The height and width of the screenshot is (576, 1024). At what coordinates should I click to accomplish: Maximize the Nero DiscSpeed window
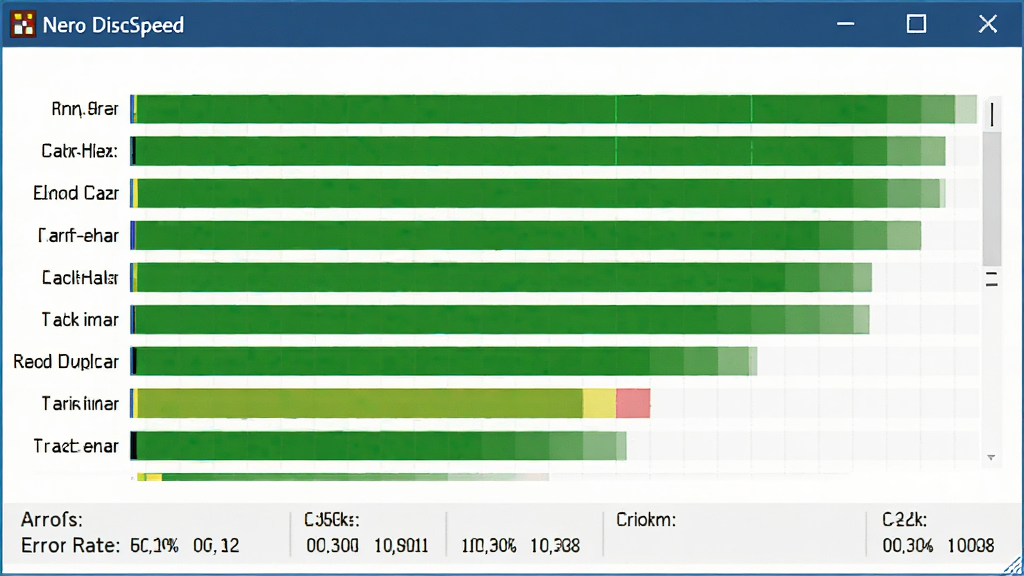coord(916,24)
